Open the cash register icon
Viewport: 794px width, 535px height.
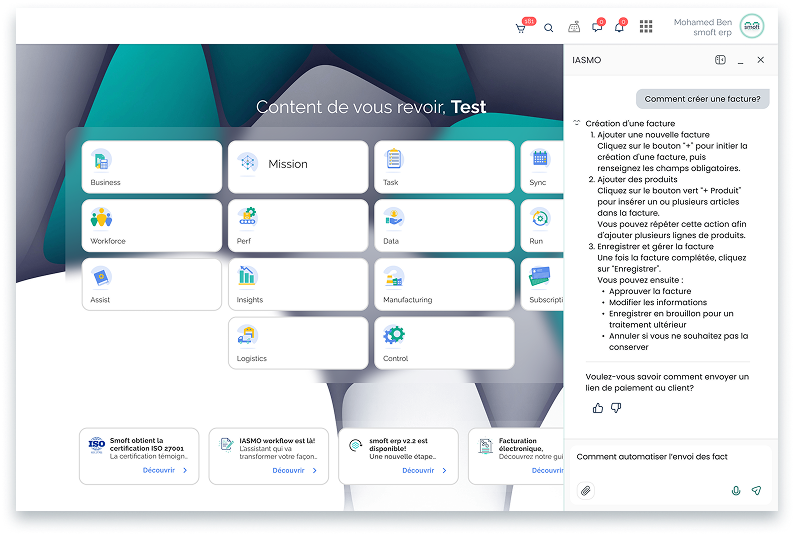pyautogui.click(x=574, y=27)
